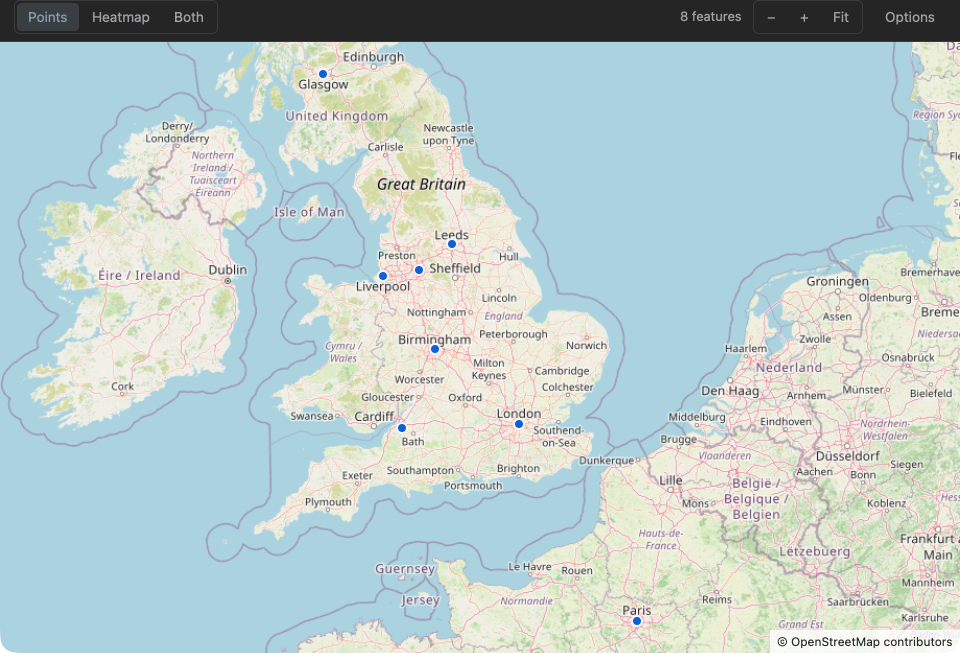This screenshot has width=960, height=653.
Task: Switch to the Heatmap view tab
Action: coord(121,17)
